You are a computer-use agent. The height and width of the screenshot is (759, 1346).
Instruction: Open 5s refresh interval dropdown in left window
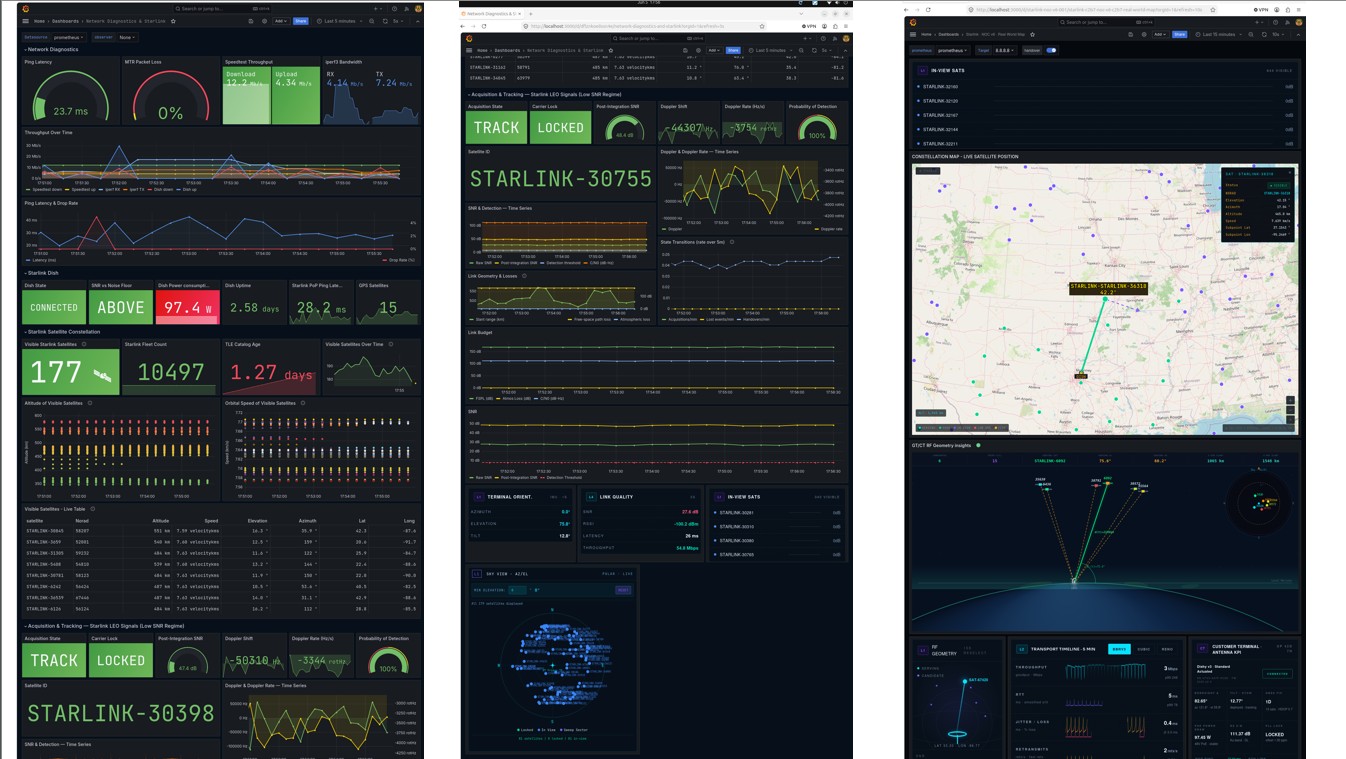(x=400, y=21)
